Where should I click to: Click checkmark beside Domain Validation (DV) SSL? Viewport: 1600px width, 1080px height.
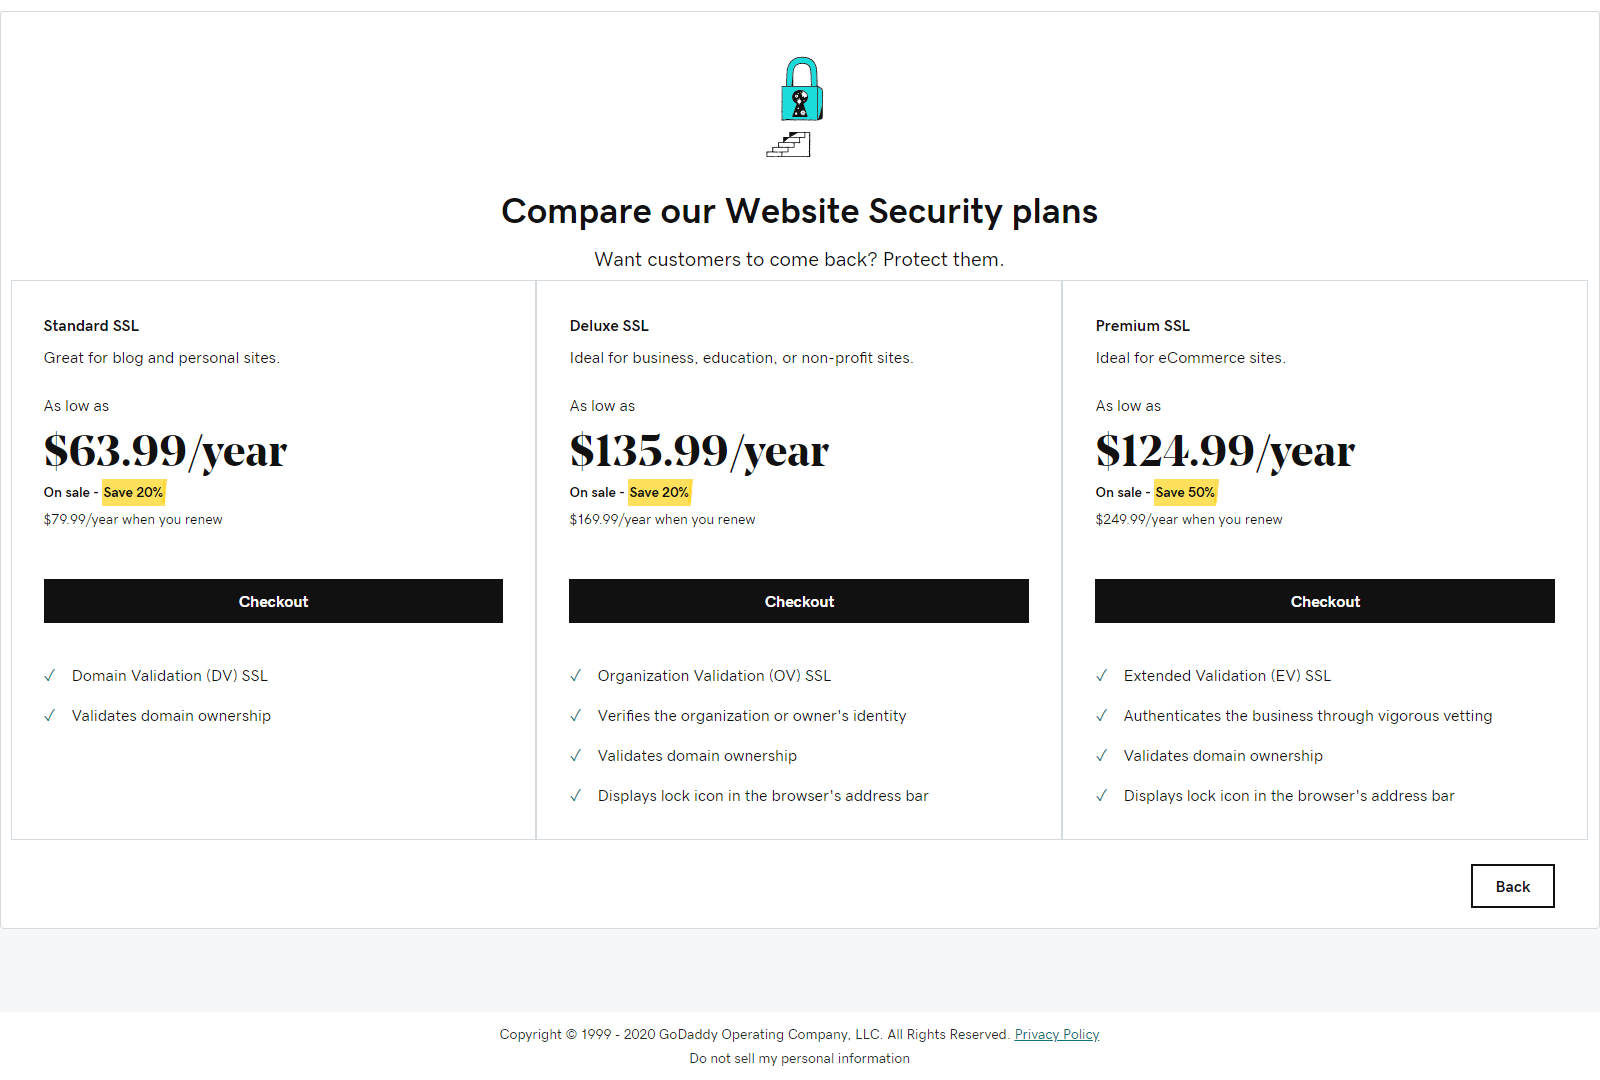pyautogui.click(x=50, y=676)
